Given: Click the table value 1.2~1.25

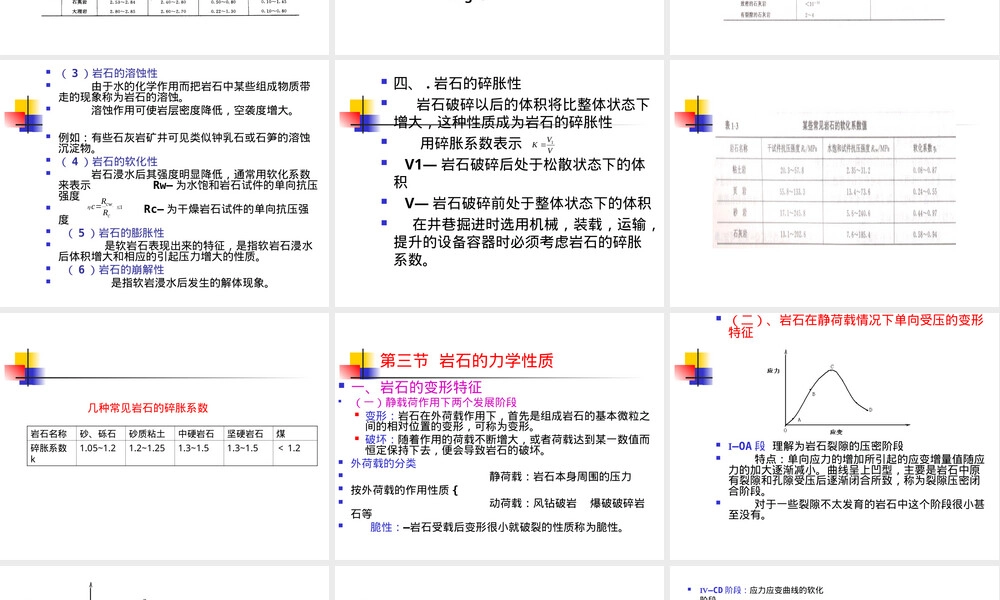Looking at the screenshot, I should (x=147, y=448).
